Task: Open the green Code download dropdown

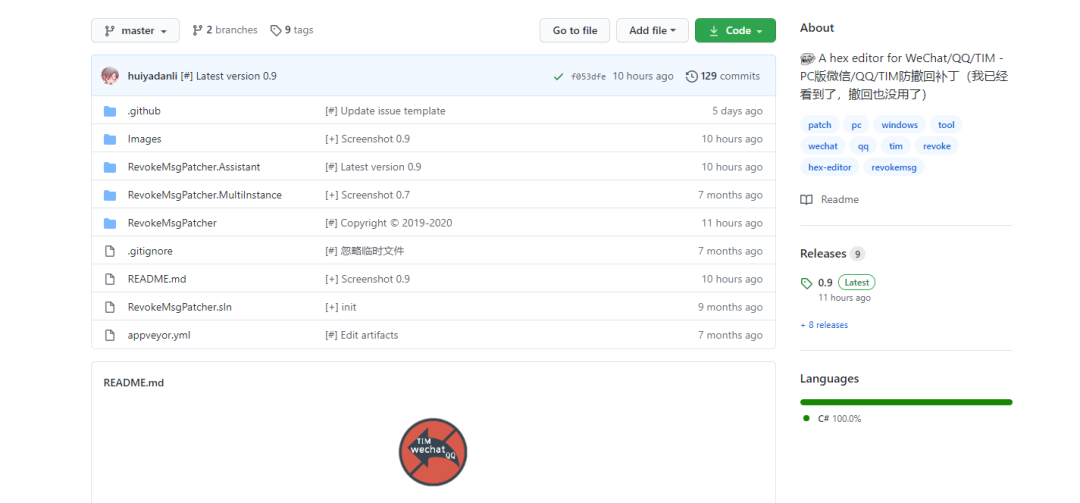Action: pos(735,30)
